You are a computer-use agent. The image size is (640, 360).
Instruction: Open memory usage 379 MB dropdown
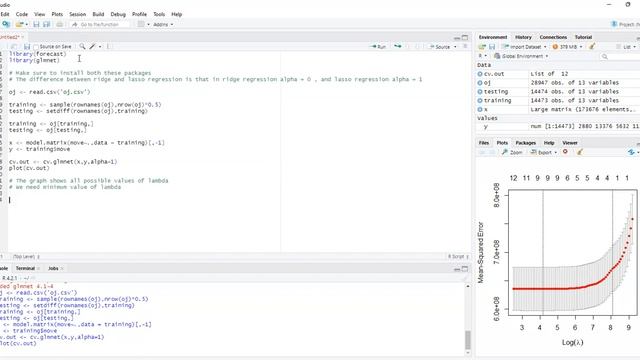click(567, 47)
